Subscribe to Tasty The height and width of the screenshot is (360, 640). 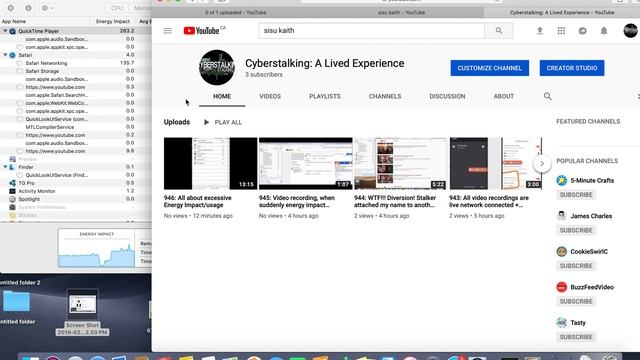pos(576,337)
